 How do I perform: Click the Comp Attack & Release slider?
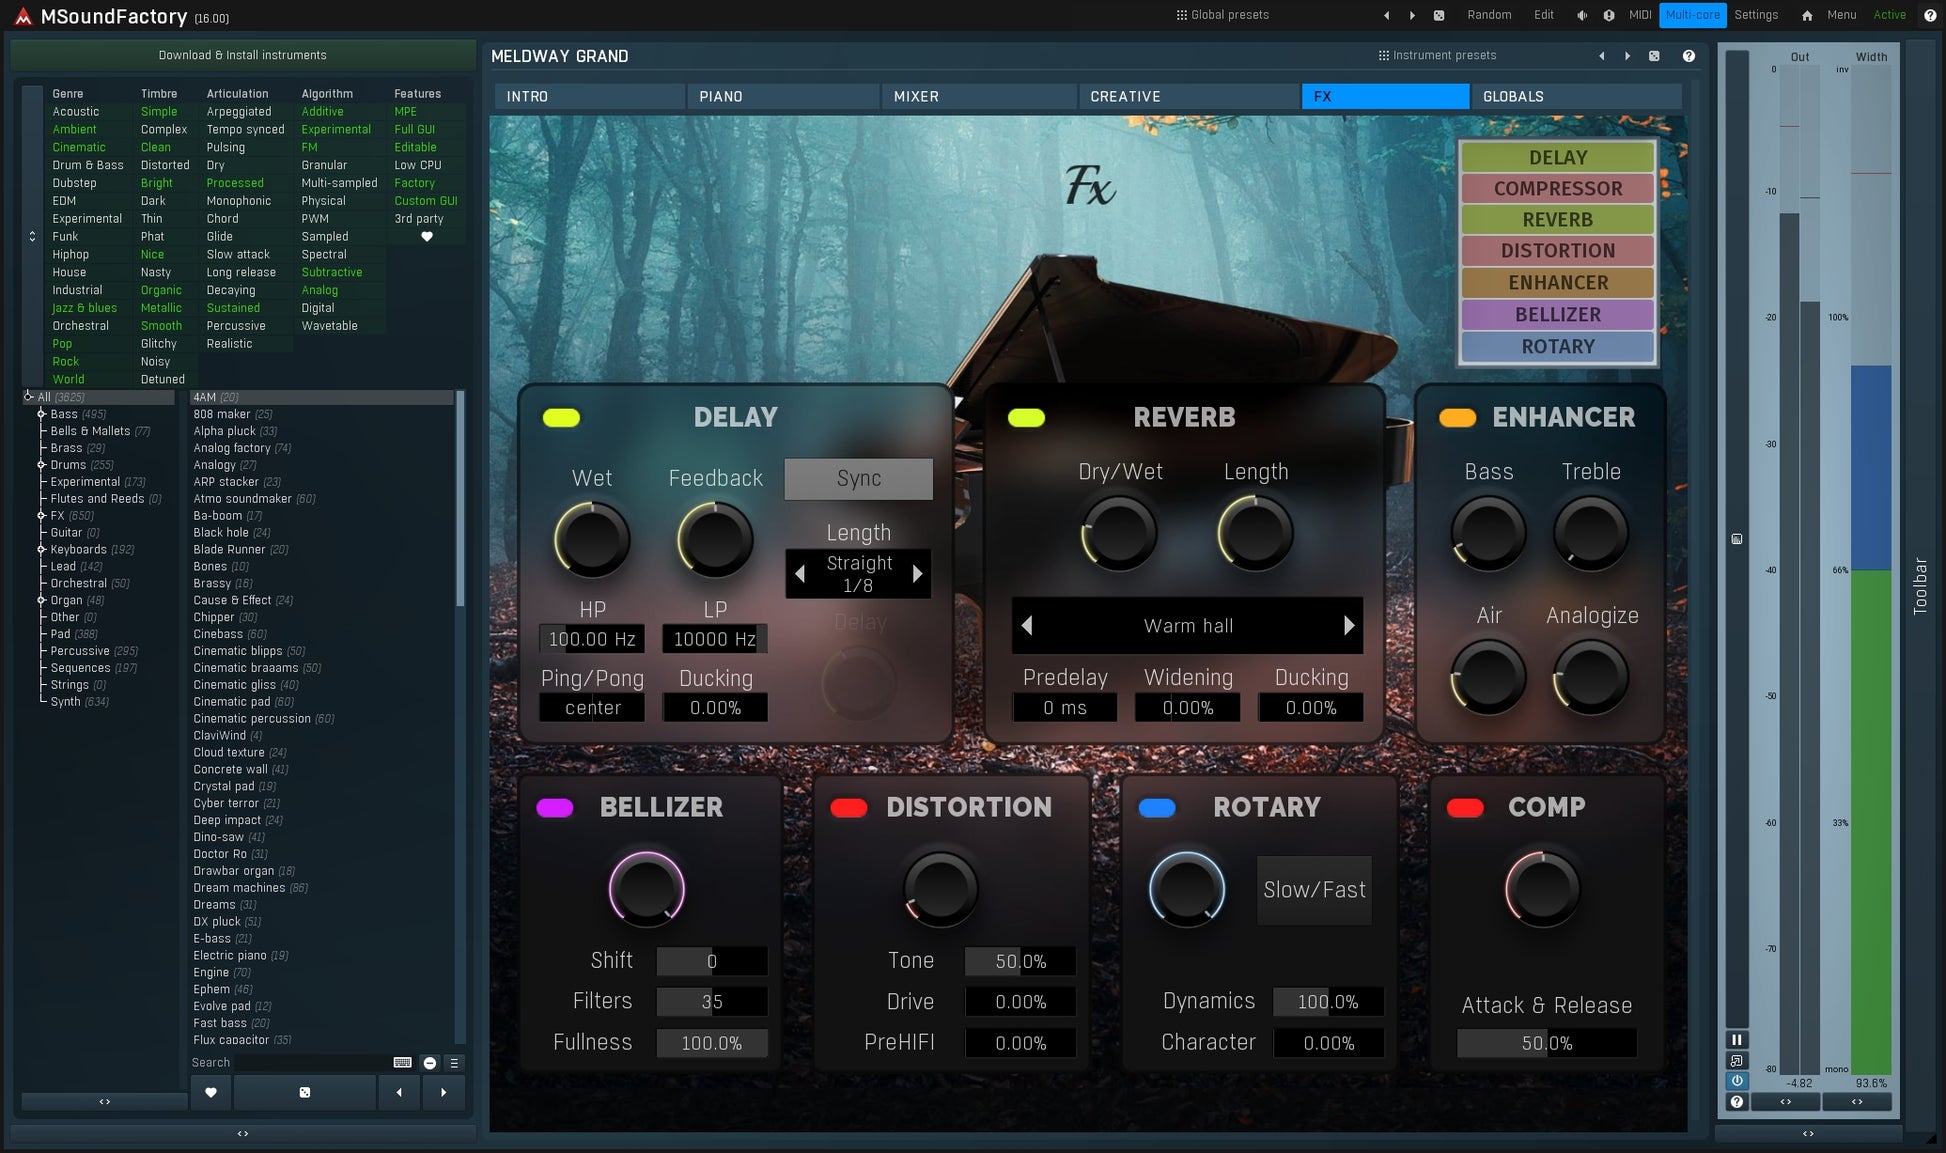(1546, 1043)
